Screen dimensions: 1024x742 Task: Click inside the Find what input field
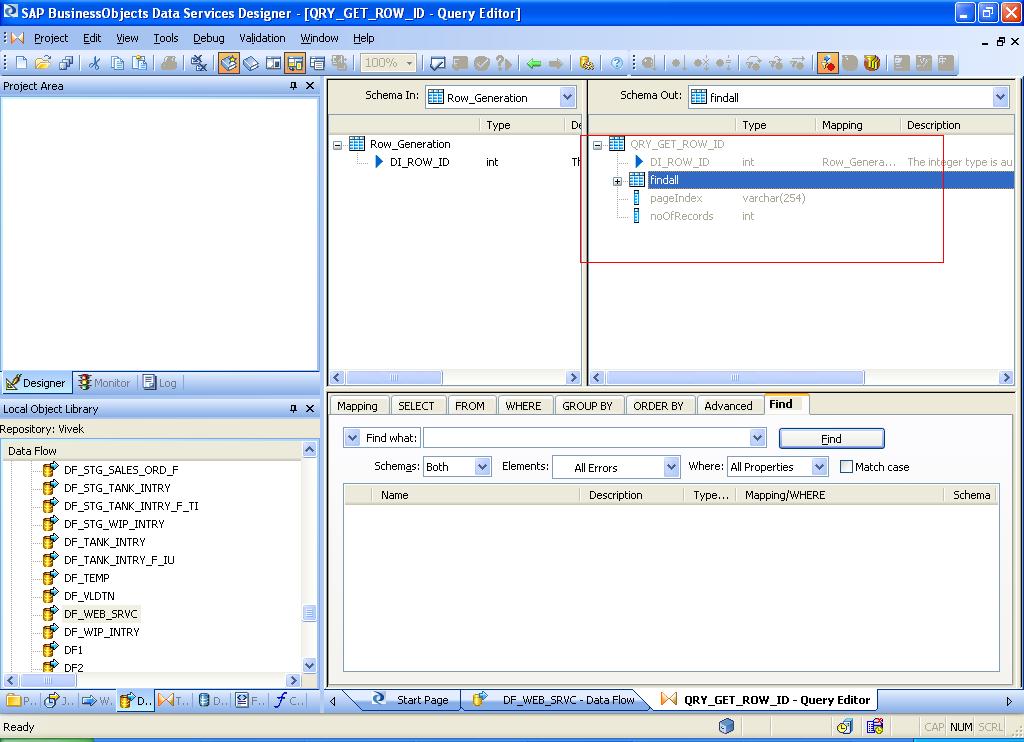click(x=587, y=438)
